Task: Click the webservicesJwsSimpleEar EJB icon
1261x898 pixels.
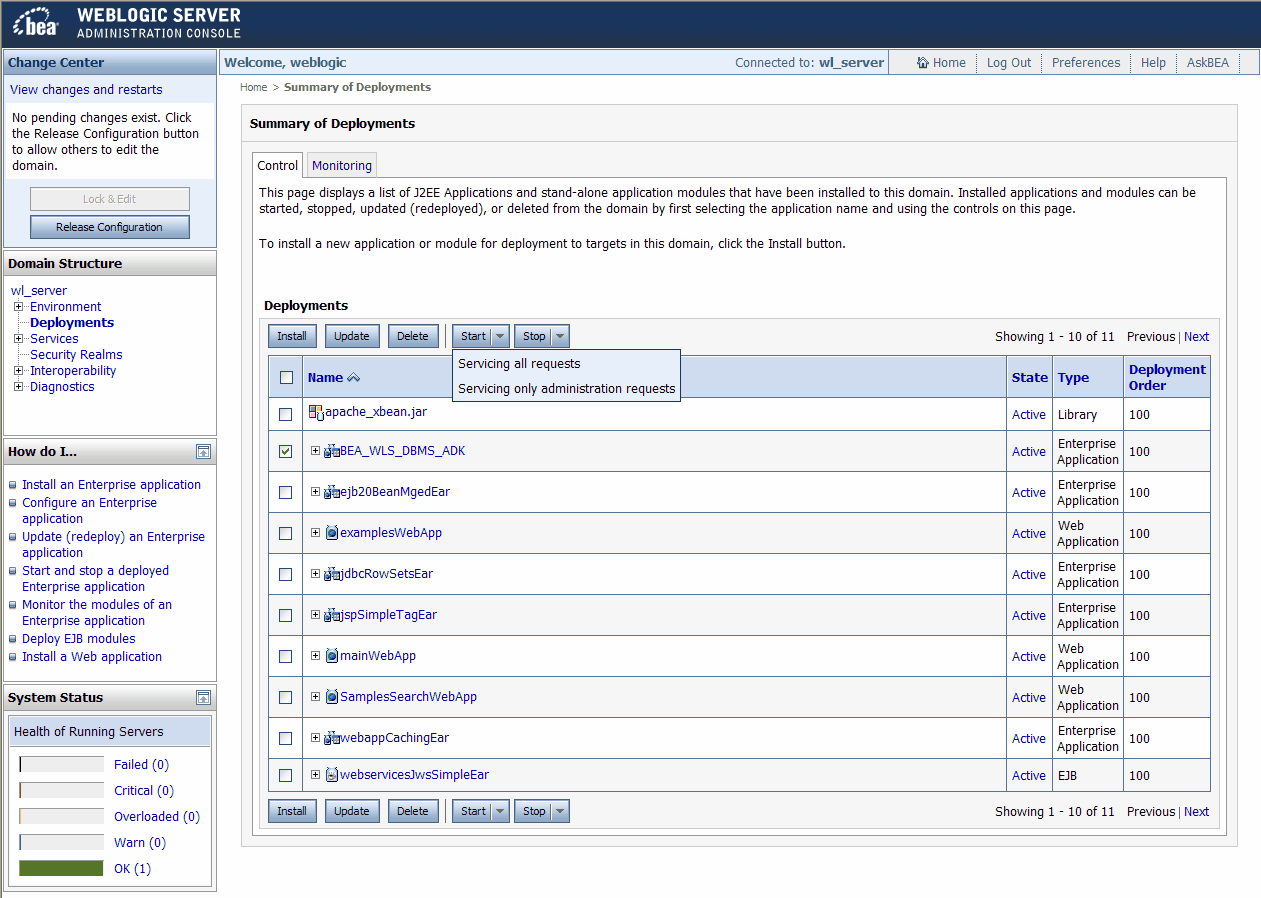Action: point(332,775)
